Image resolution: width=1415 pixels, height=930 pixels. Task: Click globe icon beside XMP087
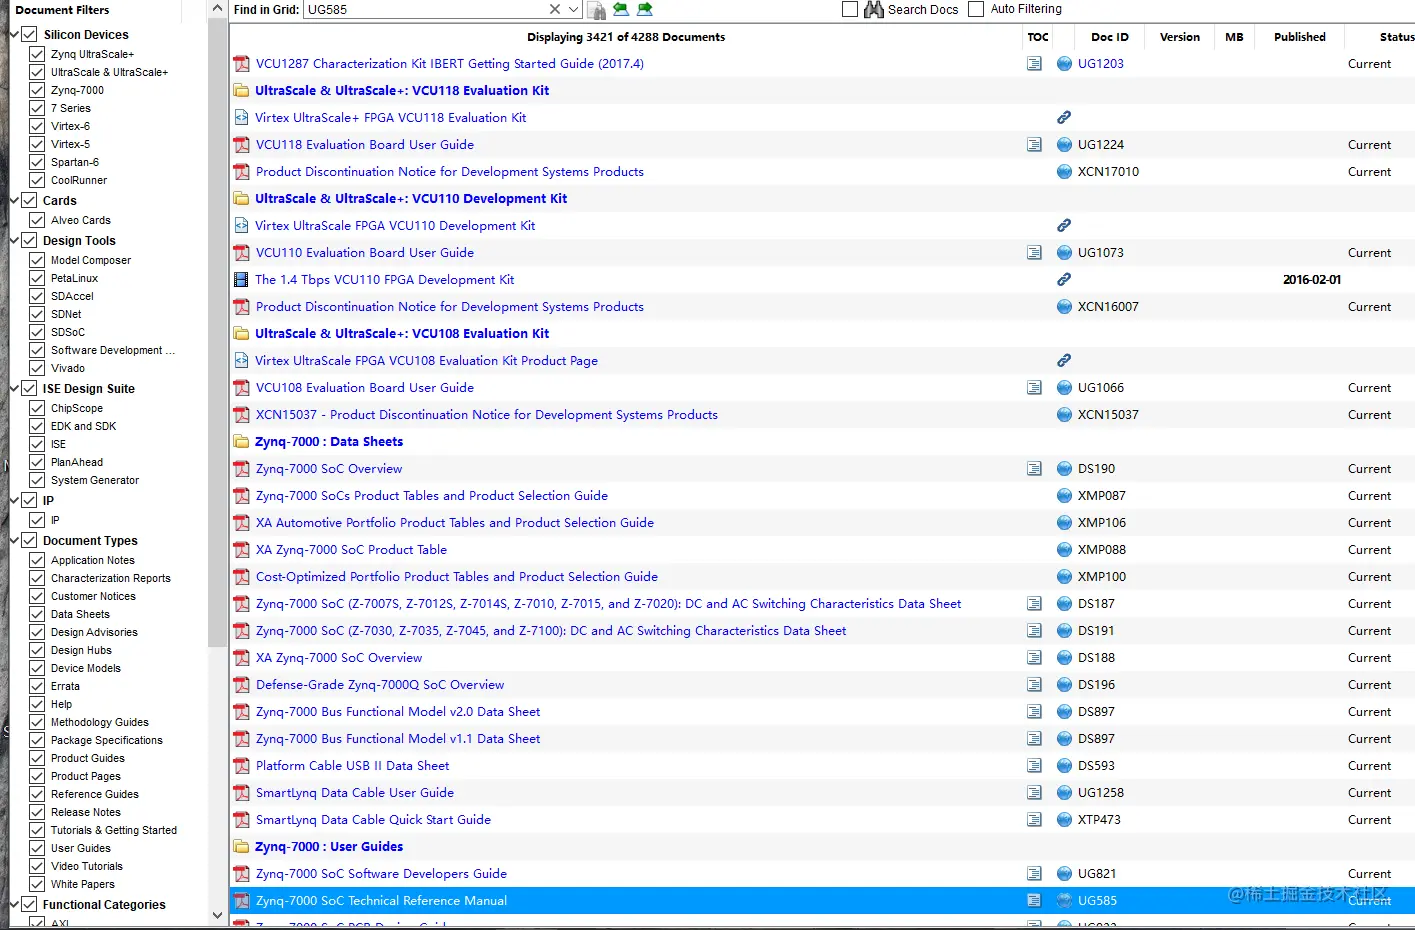pyautogui.click(x=1064, y=496)
